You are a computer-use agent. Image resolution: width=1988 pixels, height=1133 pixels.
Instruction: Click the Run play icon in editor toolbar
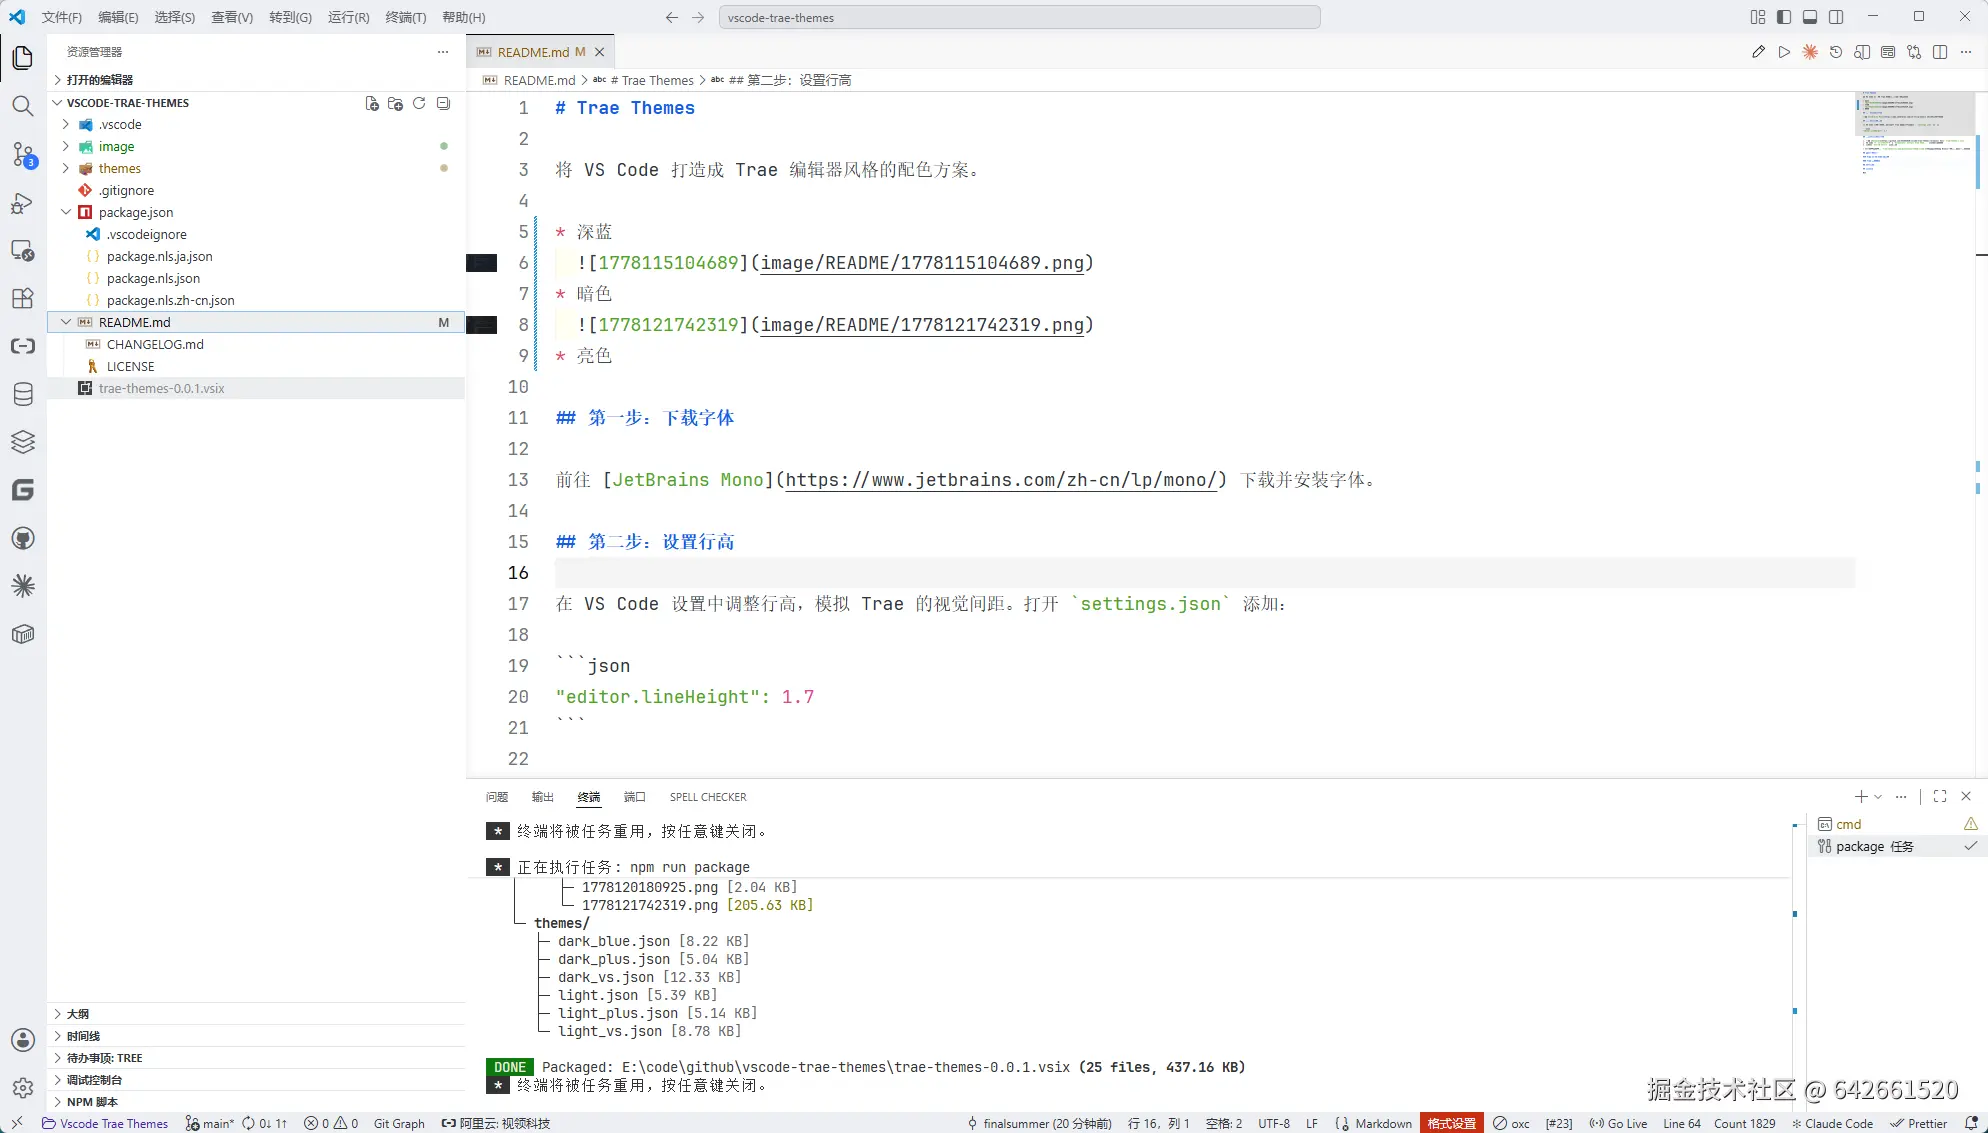tap(1784, 52)
